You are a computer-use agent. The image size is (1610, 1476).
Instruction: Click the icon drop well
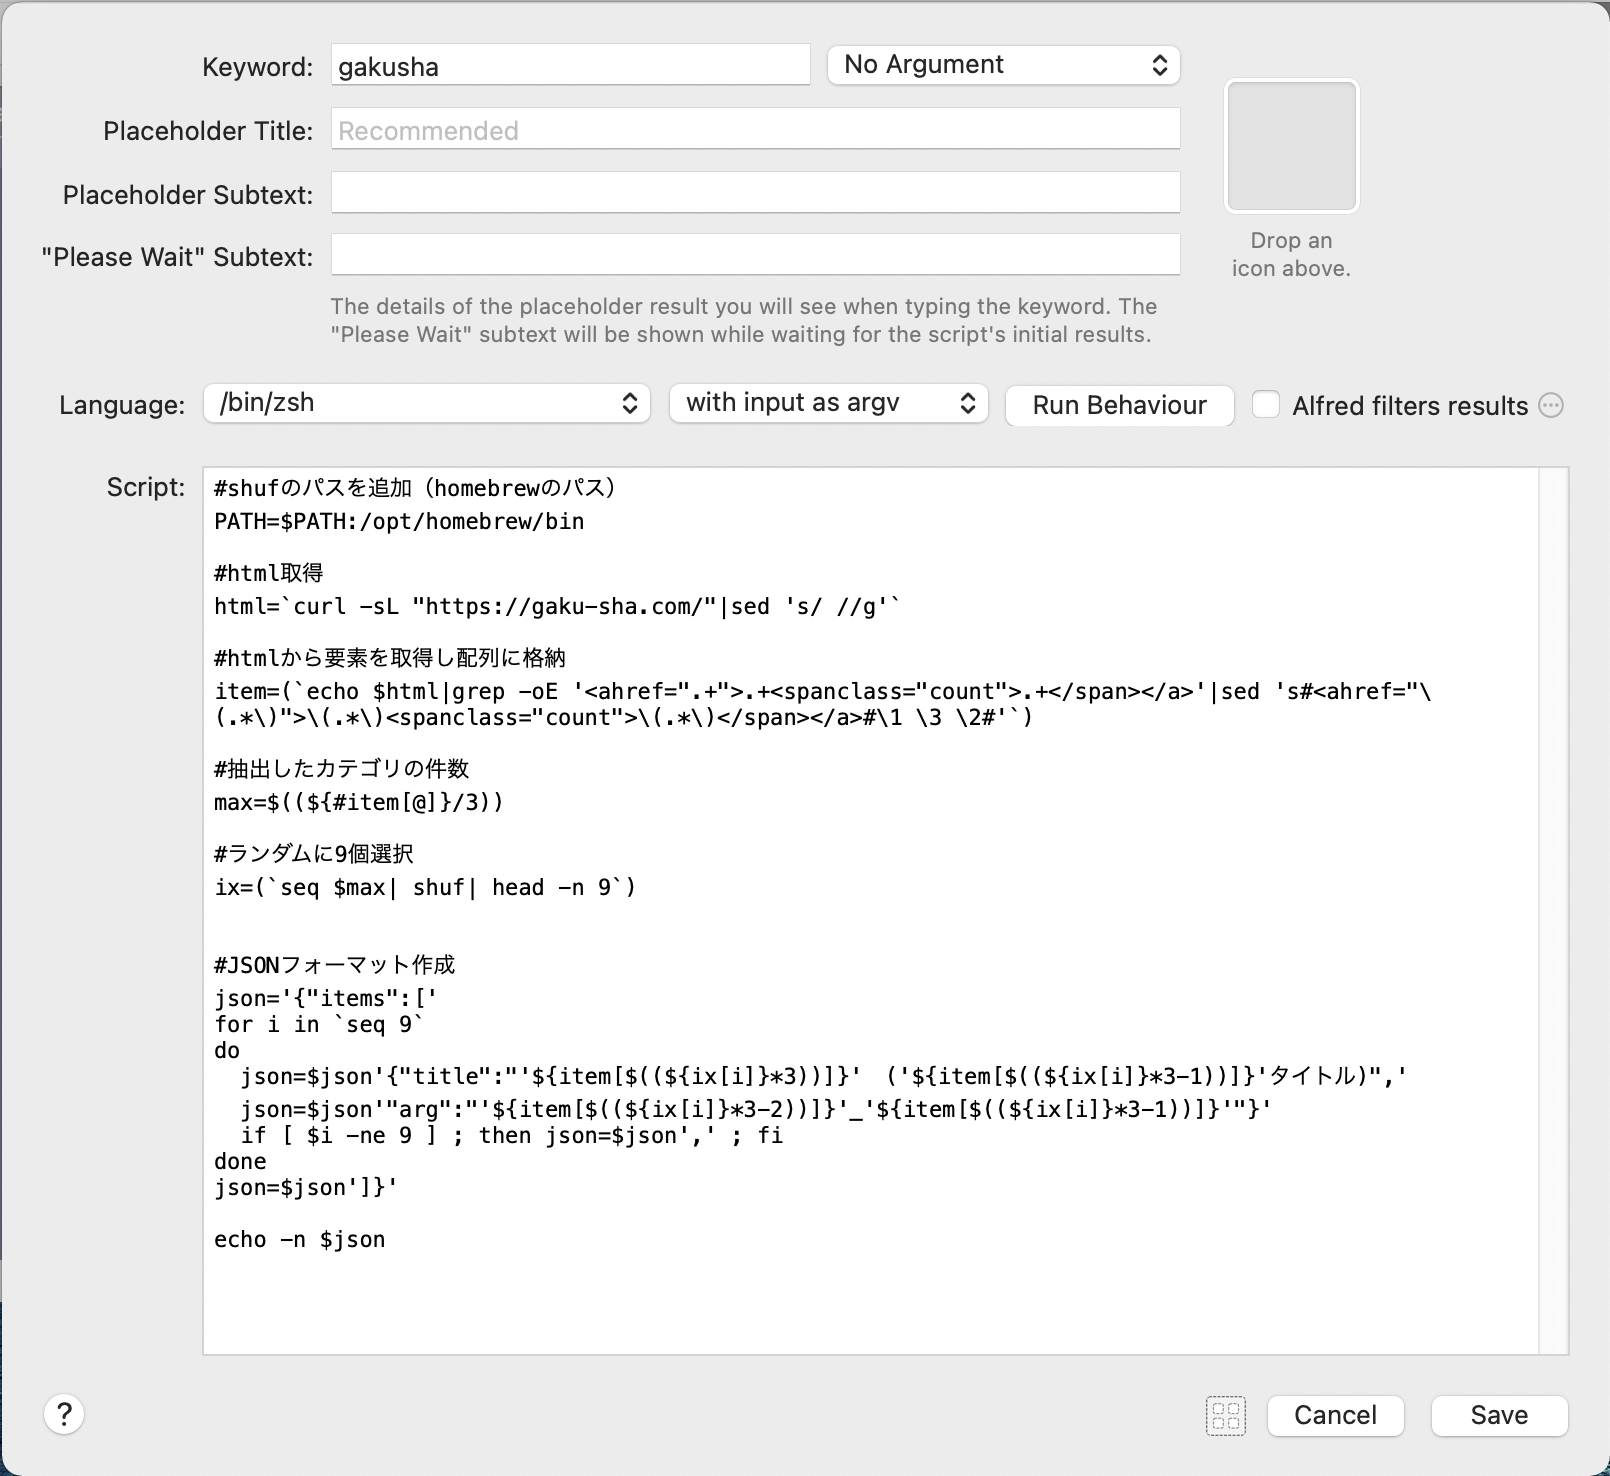(1291, 146)
